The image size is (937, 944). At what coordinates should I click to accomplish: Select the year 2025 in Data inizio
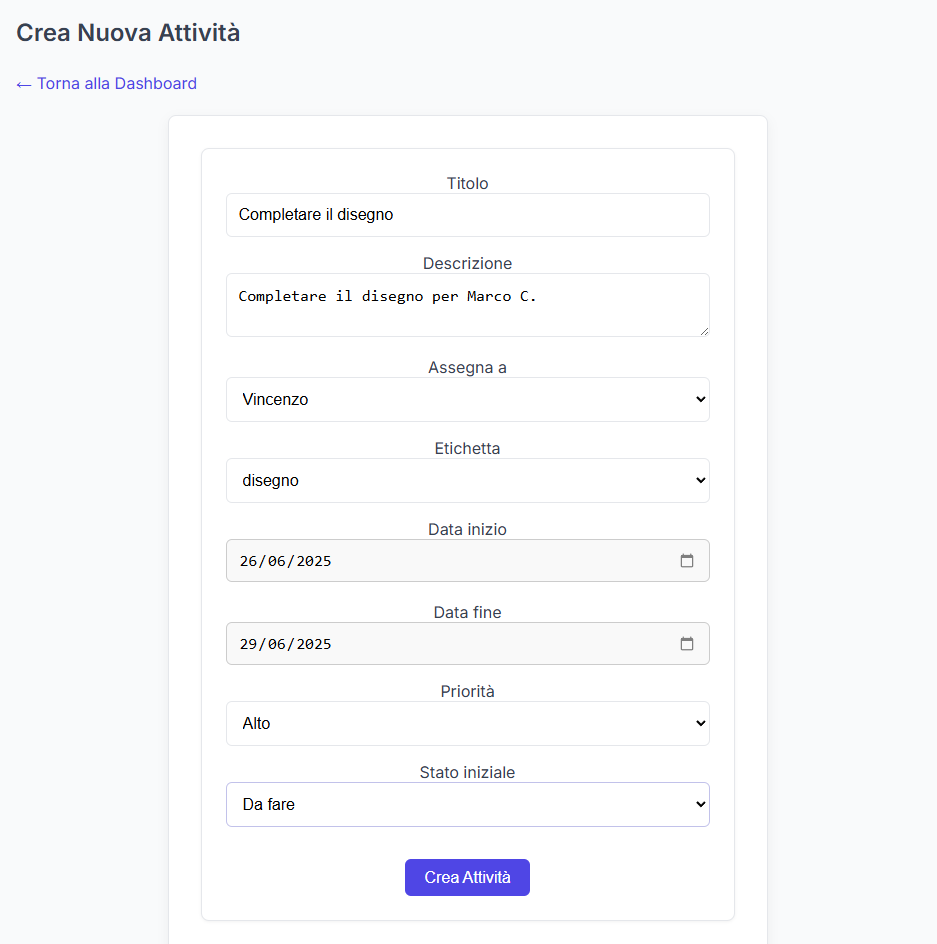pyautogui.click(x=314, y=561)
